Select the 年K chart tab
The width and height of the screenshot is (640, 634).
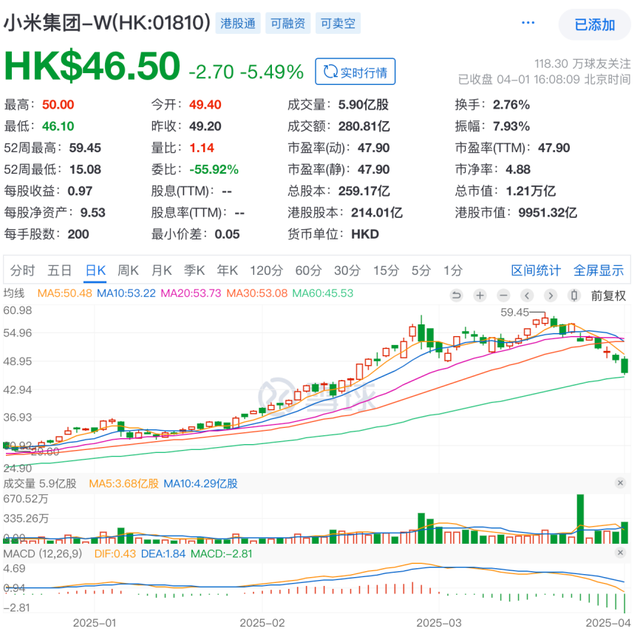(x=227, y=270)
